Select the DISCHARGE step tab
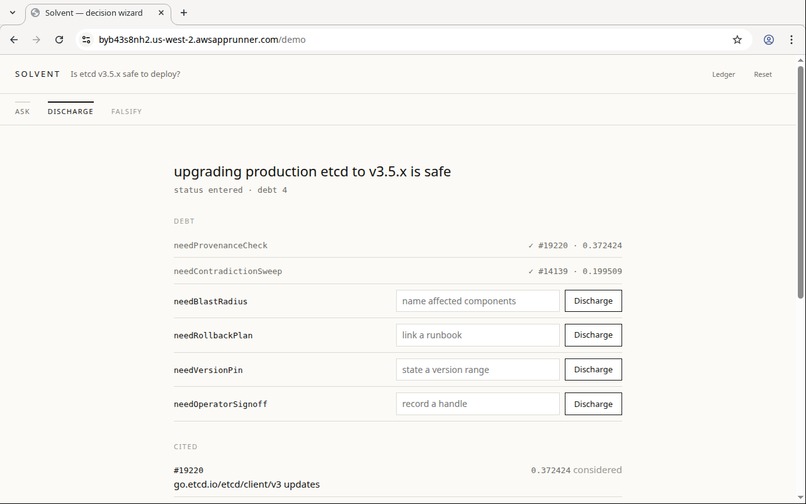 coord(70,111)
